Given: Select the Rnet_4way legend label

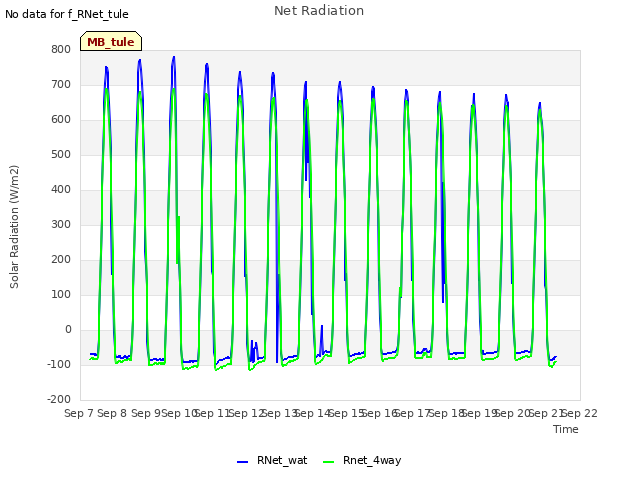Looking at the screenshot, I should point(372,460).
